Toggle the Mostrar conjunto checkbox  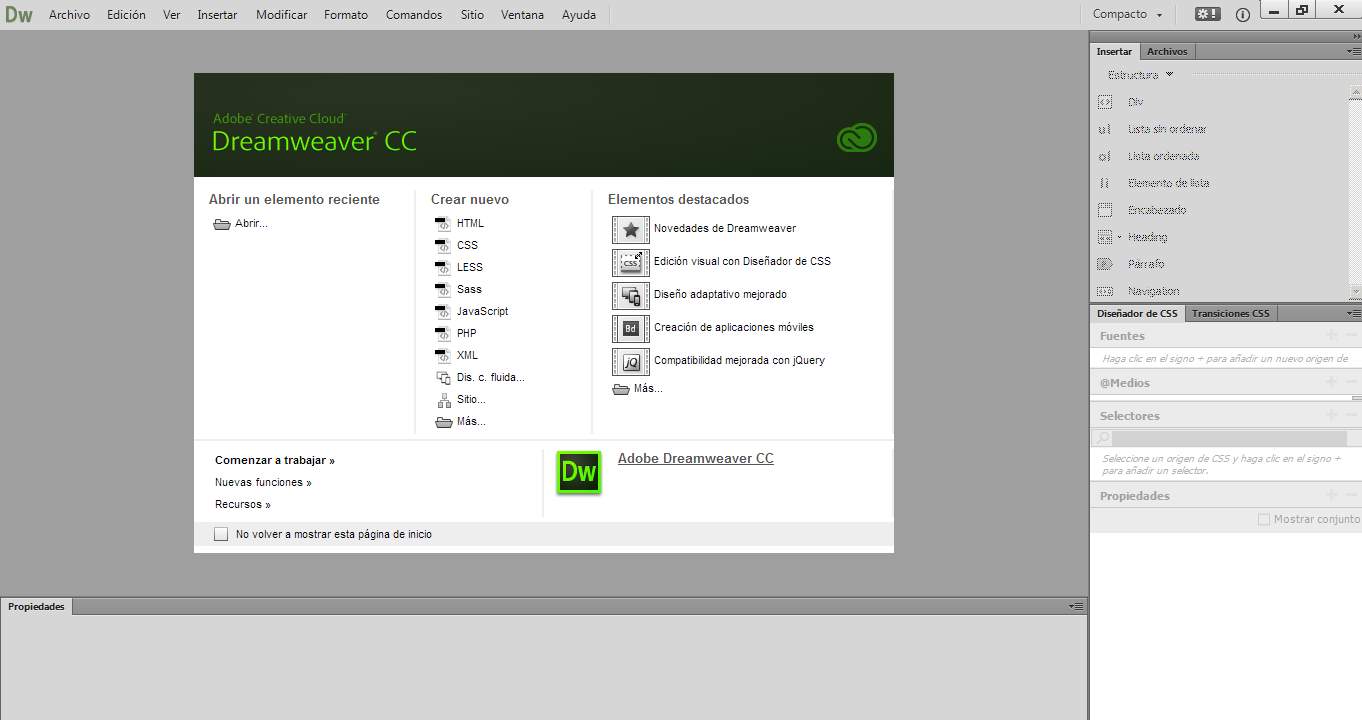(x=1264, y=519)
